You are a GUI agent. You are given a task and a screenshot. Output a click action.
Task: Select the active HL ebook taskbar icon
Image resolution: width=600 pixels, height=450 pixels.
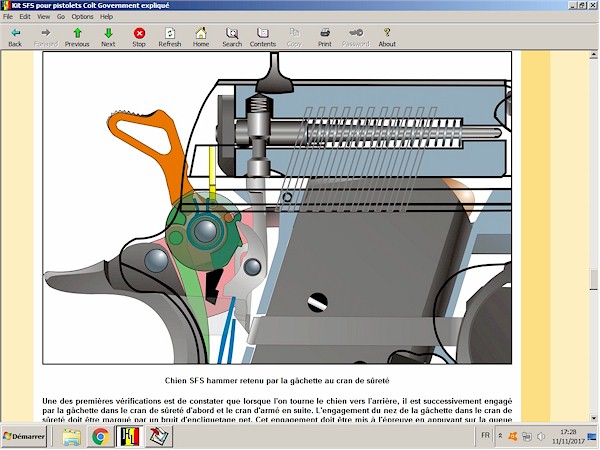(x=130, y=437)
